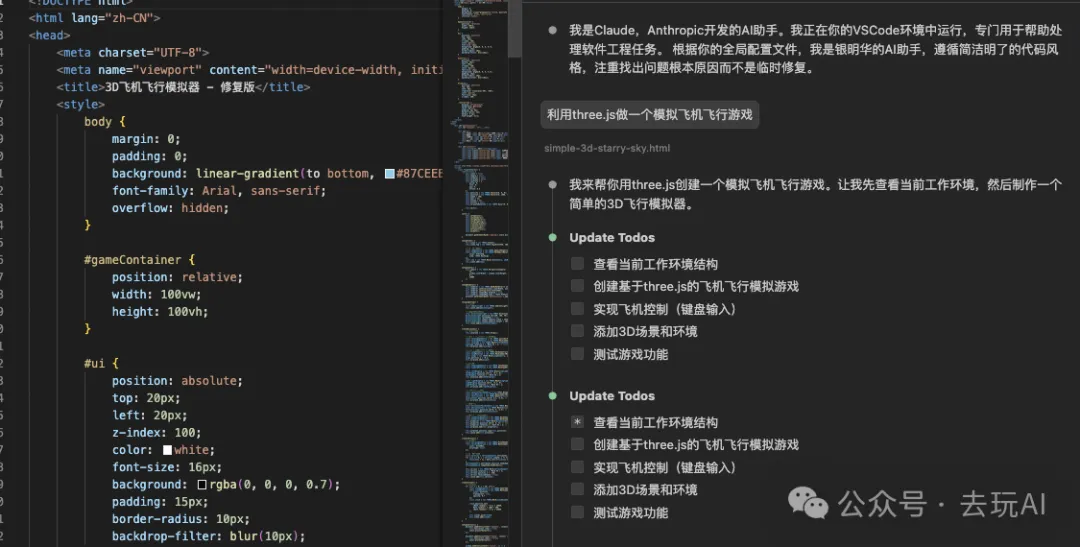
Task: Click the 'position: relative;' line
Action: coord(178,277)
